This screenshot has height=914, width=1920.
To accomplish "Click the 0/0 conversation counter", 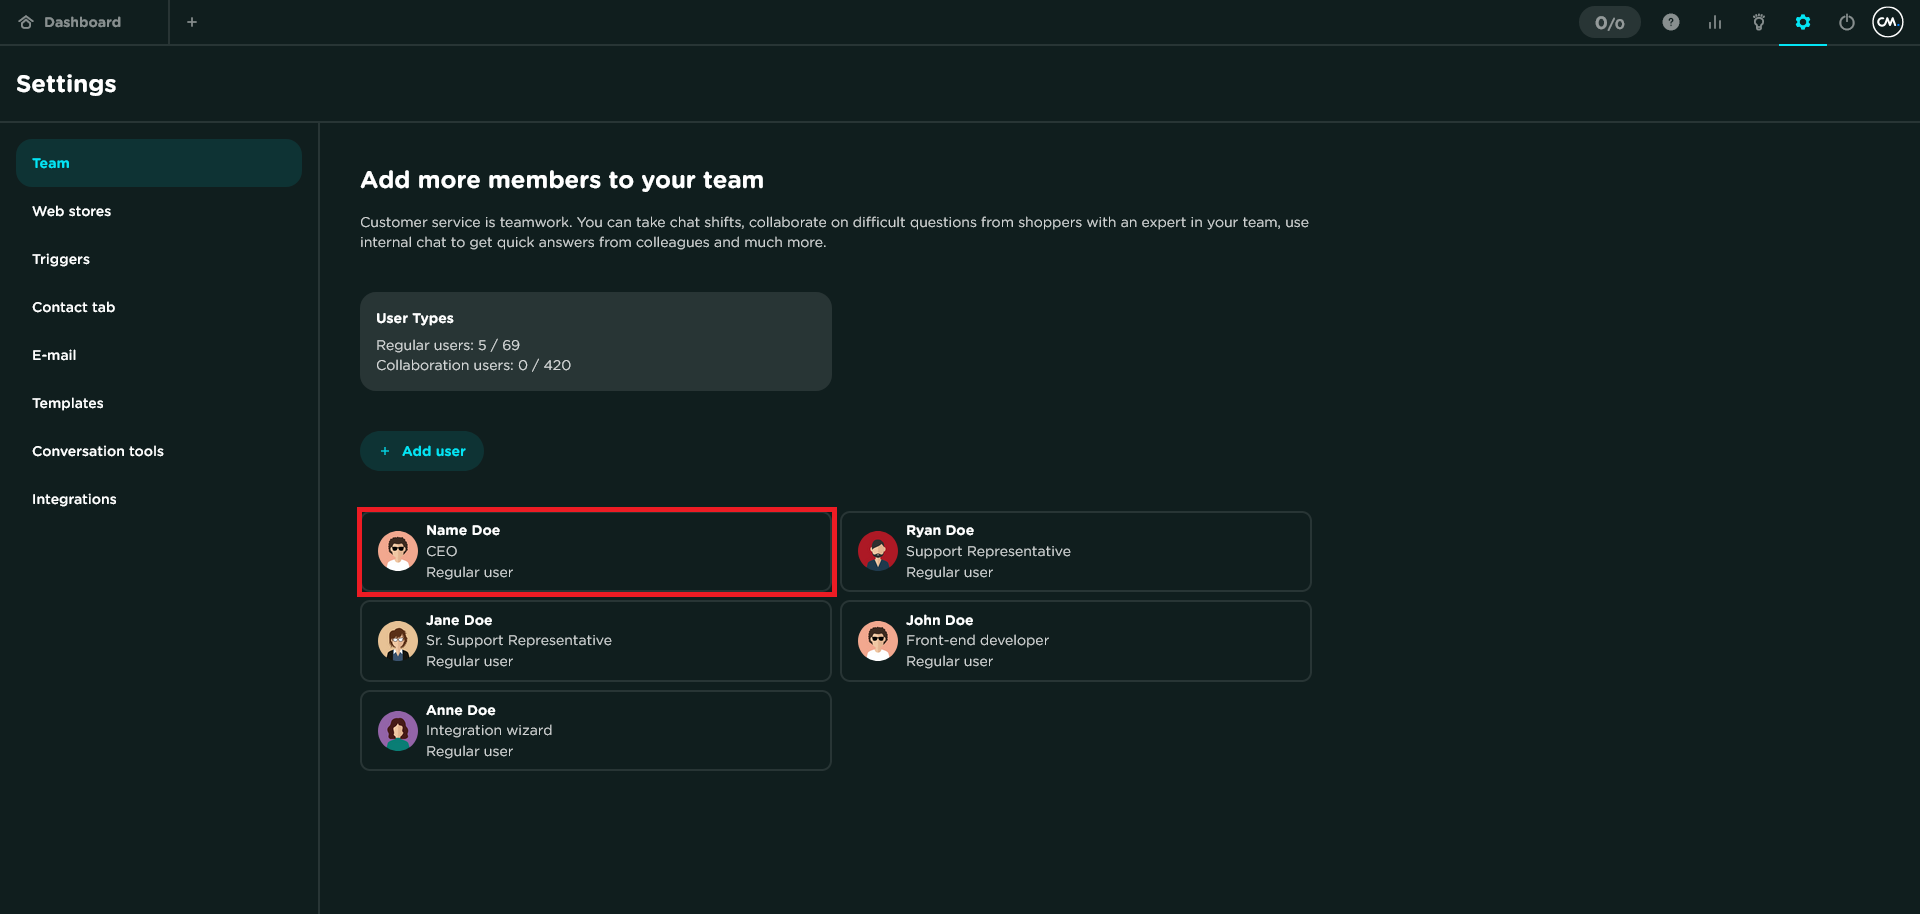I will point(1609,22).
